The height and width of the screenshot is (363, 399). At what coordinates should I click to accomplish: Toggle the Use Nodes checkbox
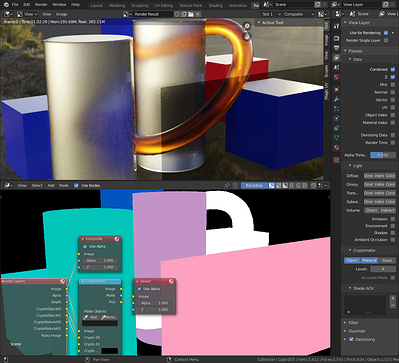[76, 185]
